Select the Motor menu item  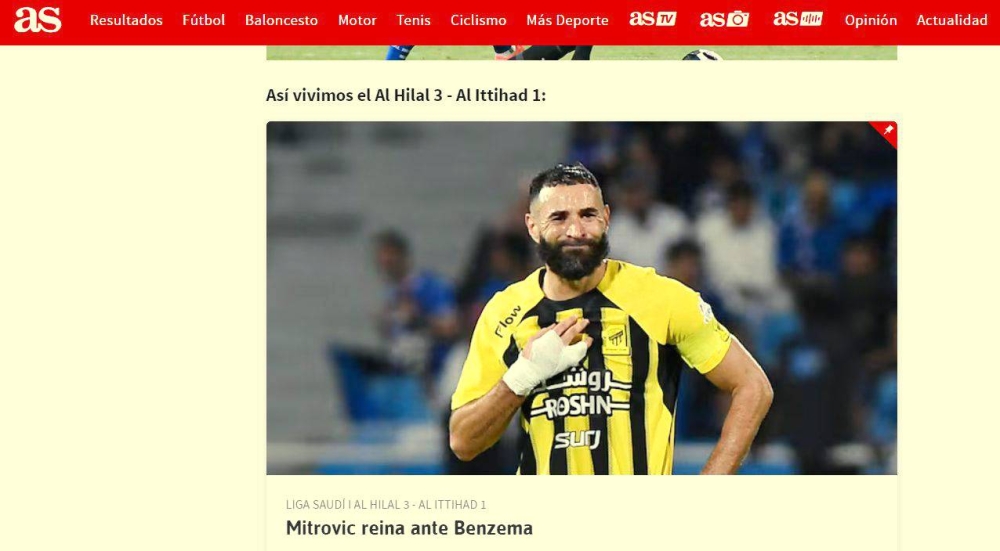coord(357,20)
